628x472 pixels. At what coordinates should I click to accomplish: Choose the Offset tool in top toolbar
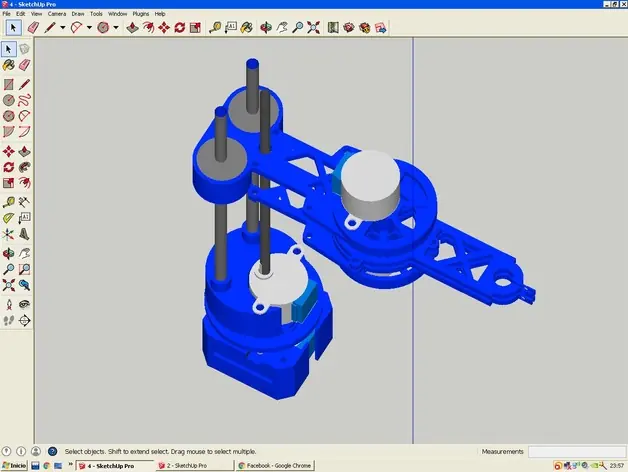(148, 28)
